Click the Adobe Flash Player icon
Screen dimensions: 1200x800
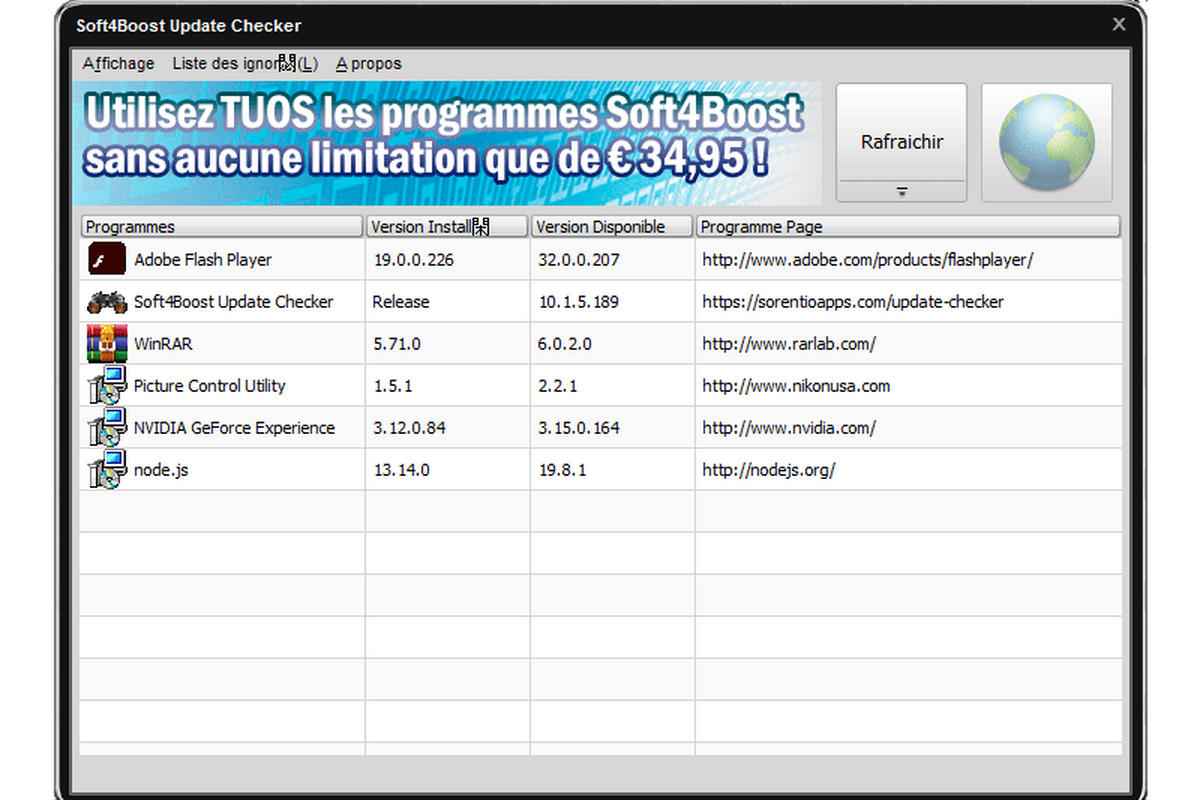pyautogui.click(x=107, y=259)
